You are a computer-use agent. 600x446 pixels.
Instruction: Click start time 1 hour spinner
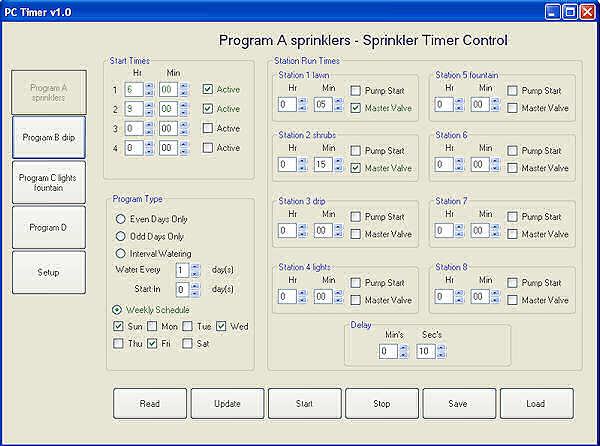[x=149, y=90]
